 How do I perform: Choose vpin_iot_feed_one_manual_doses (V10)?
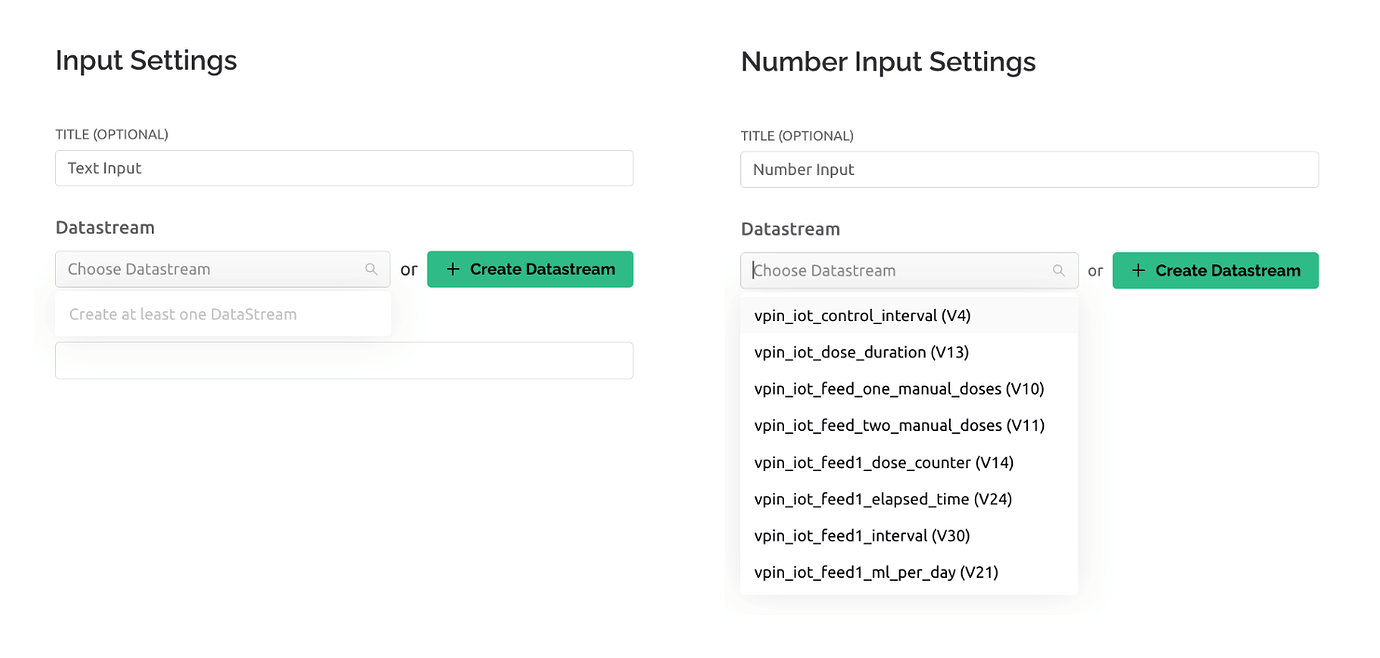[909, 389]
